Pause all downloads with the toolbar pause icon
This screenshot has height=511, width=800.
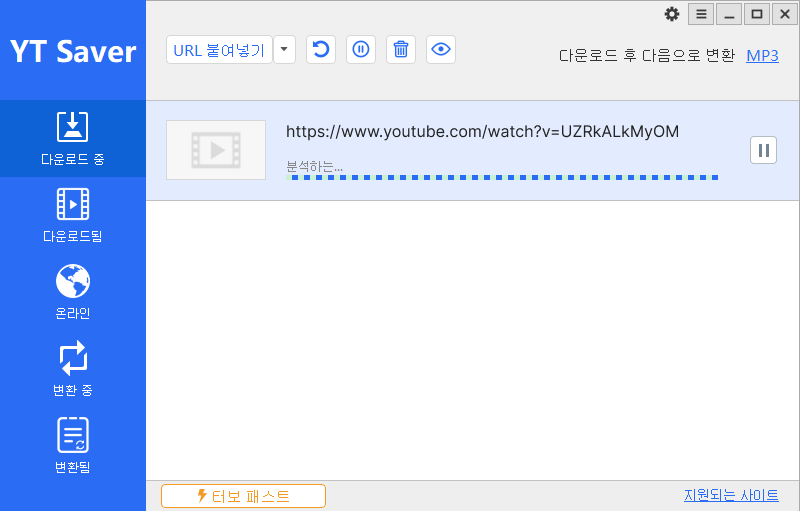click(361, 50)
